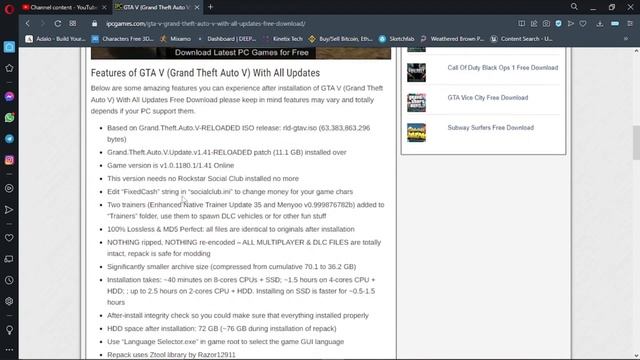View site security padlock info

coord(95,24)
